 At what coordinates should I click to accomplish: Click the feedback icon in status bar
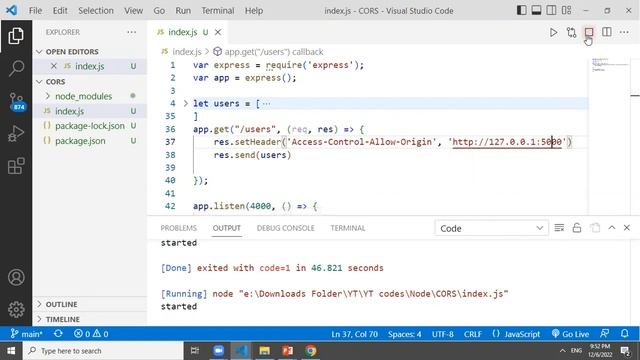point(604,333)
